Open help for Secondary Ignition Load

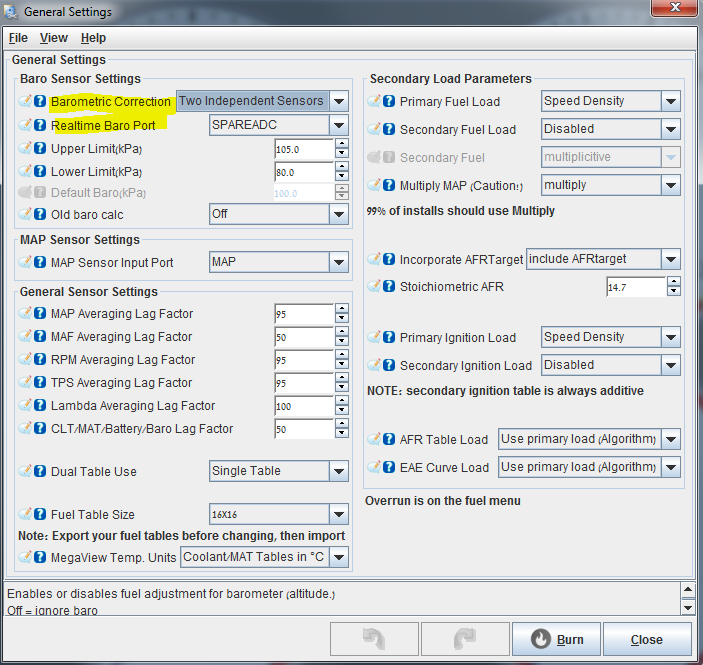(x=389, y=365)
